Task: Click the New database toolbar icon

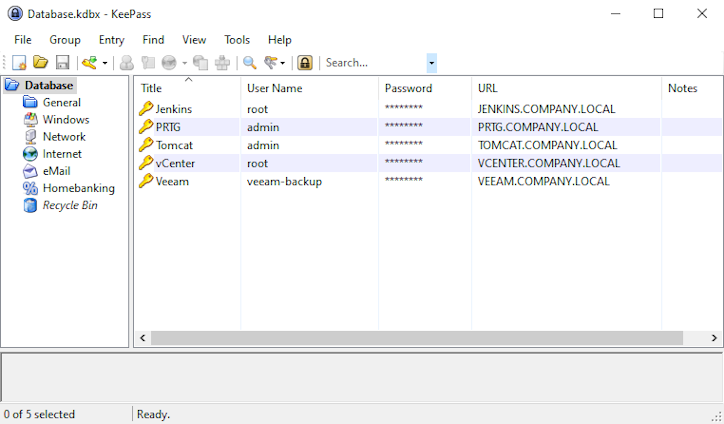Action: pyautogui.click(x=19, y=62)
